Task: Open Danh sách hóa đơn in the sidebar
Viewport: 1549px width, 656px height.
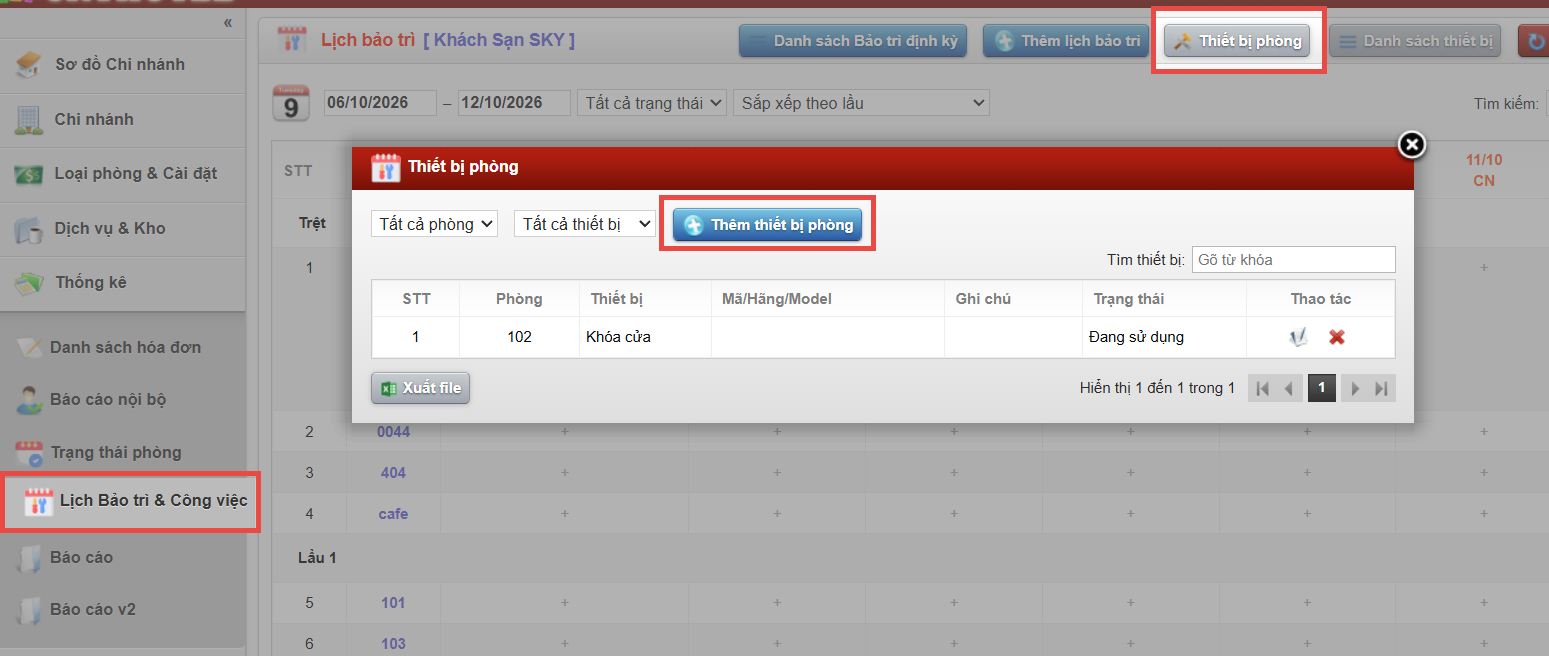Action: [125, 348]
